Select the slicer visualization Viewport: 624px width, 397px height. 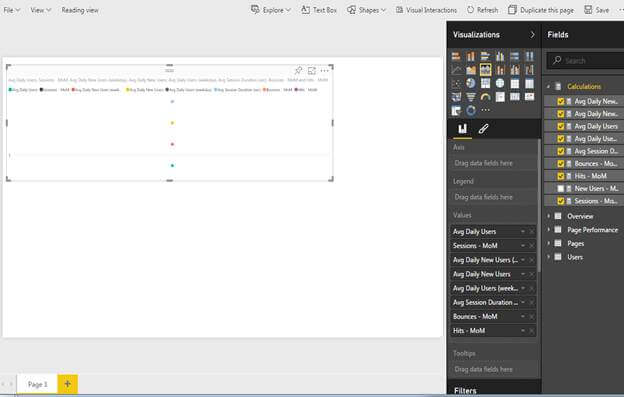[x=456, y=110]
